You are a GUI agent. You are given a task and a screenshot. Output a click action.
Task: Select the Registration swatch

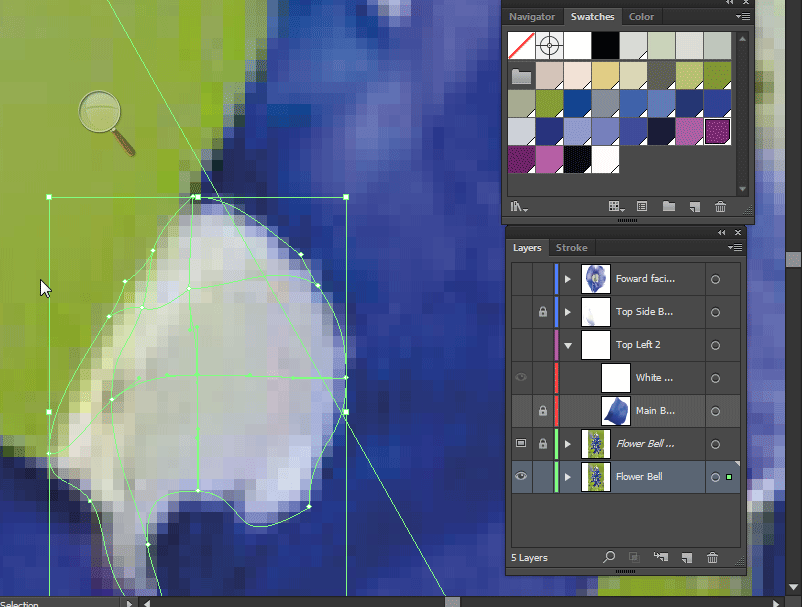(x=549, y=46)
